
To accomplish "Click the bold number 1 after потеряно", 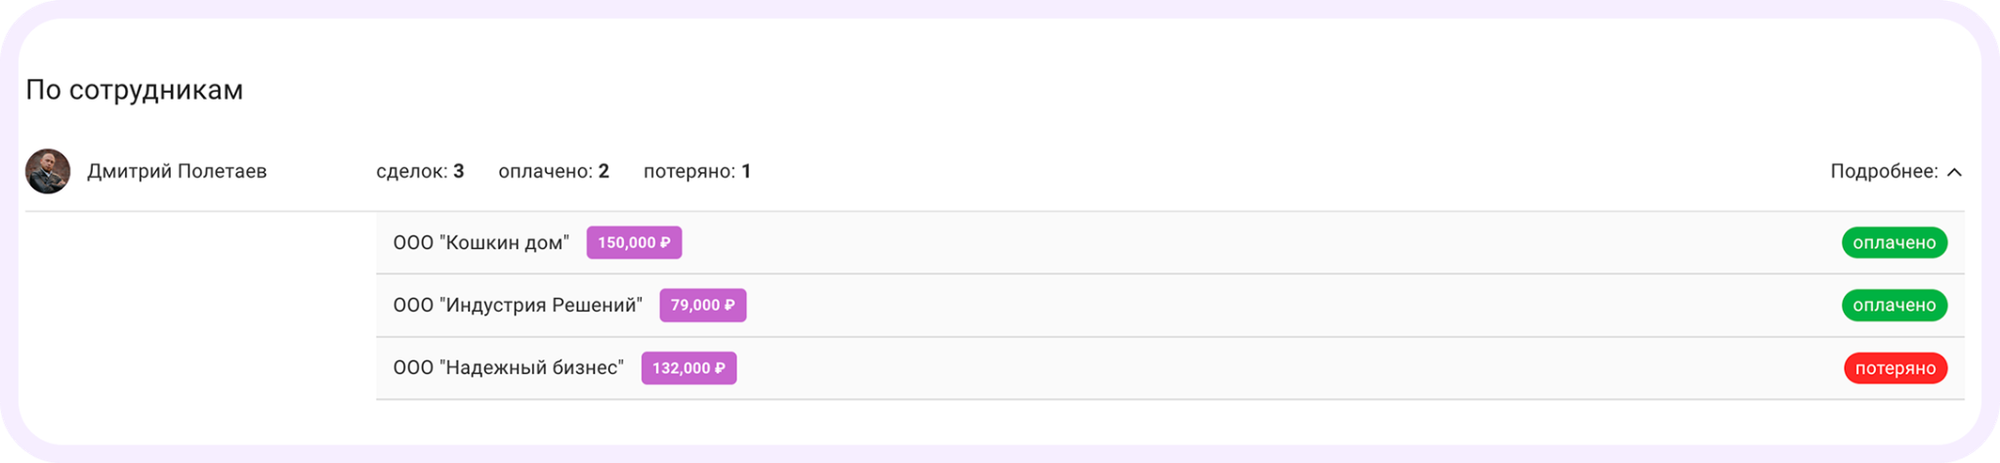I will click(746, 172).
